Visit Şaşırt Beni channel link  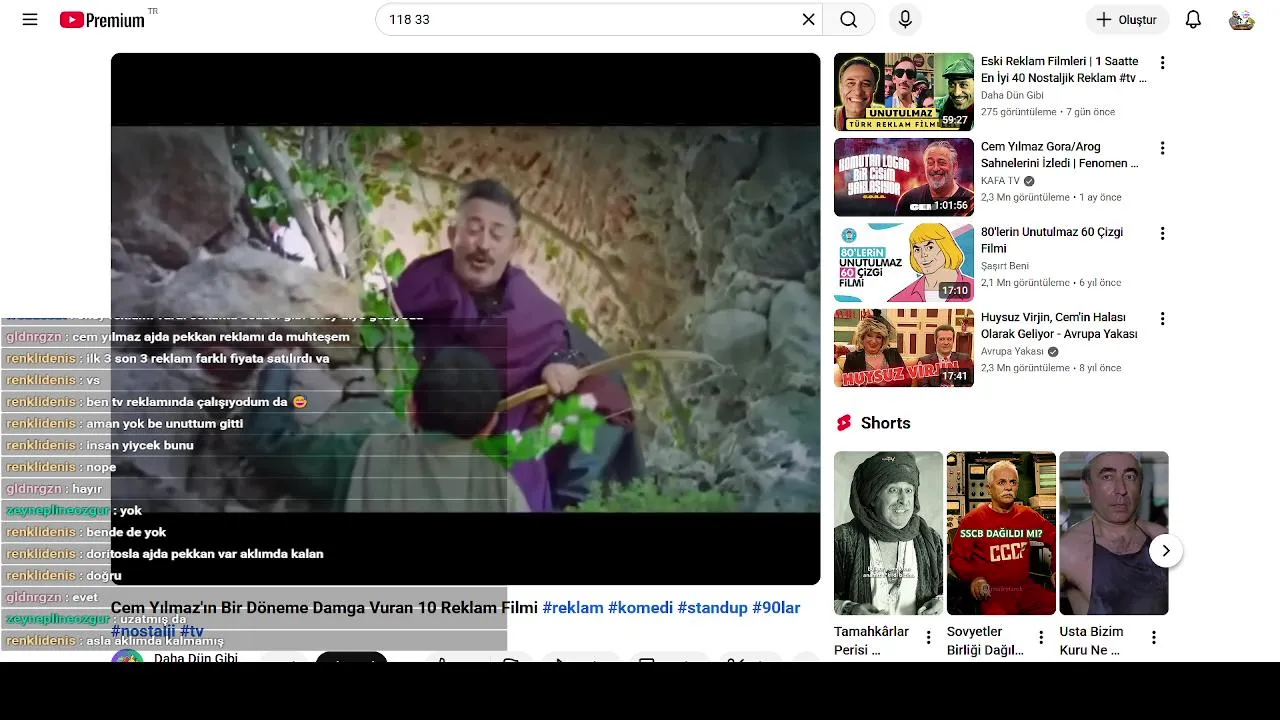(x=1005, y=267)
